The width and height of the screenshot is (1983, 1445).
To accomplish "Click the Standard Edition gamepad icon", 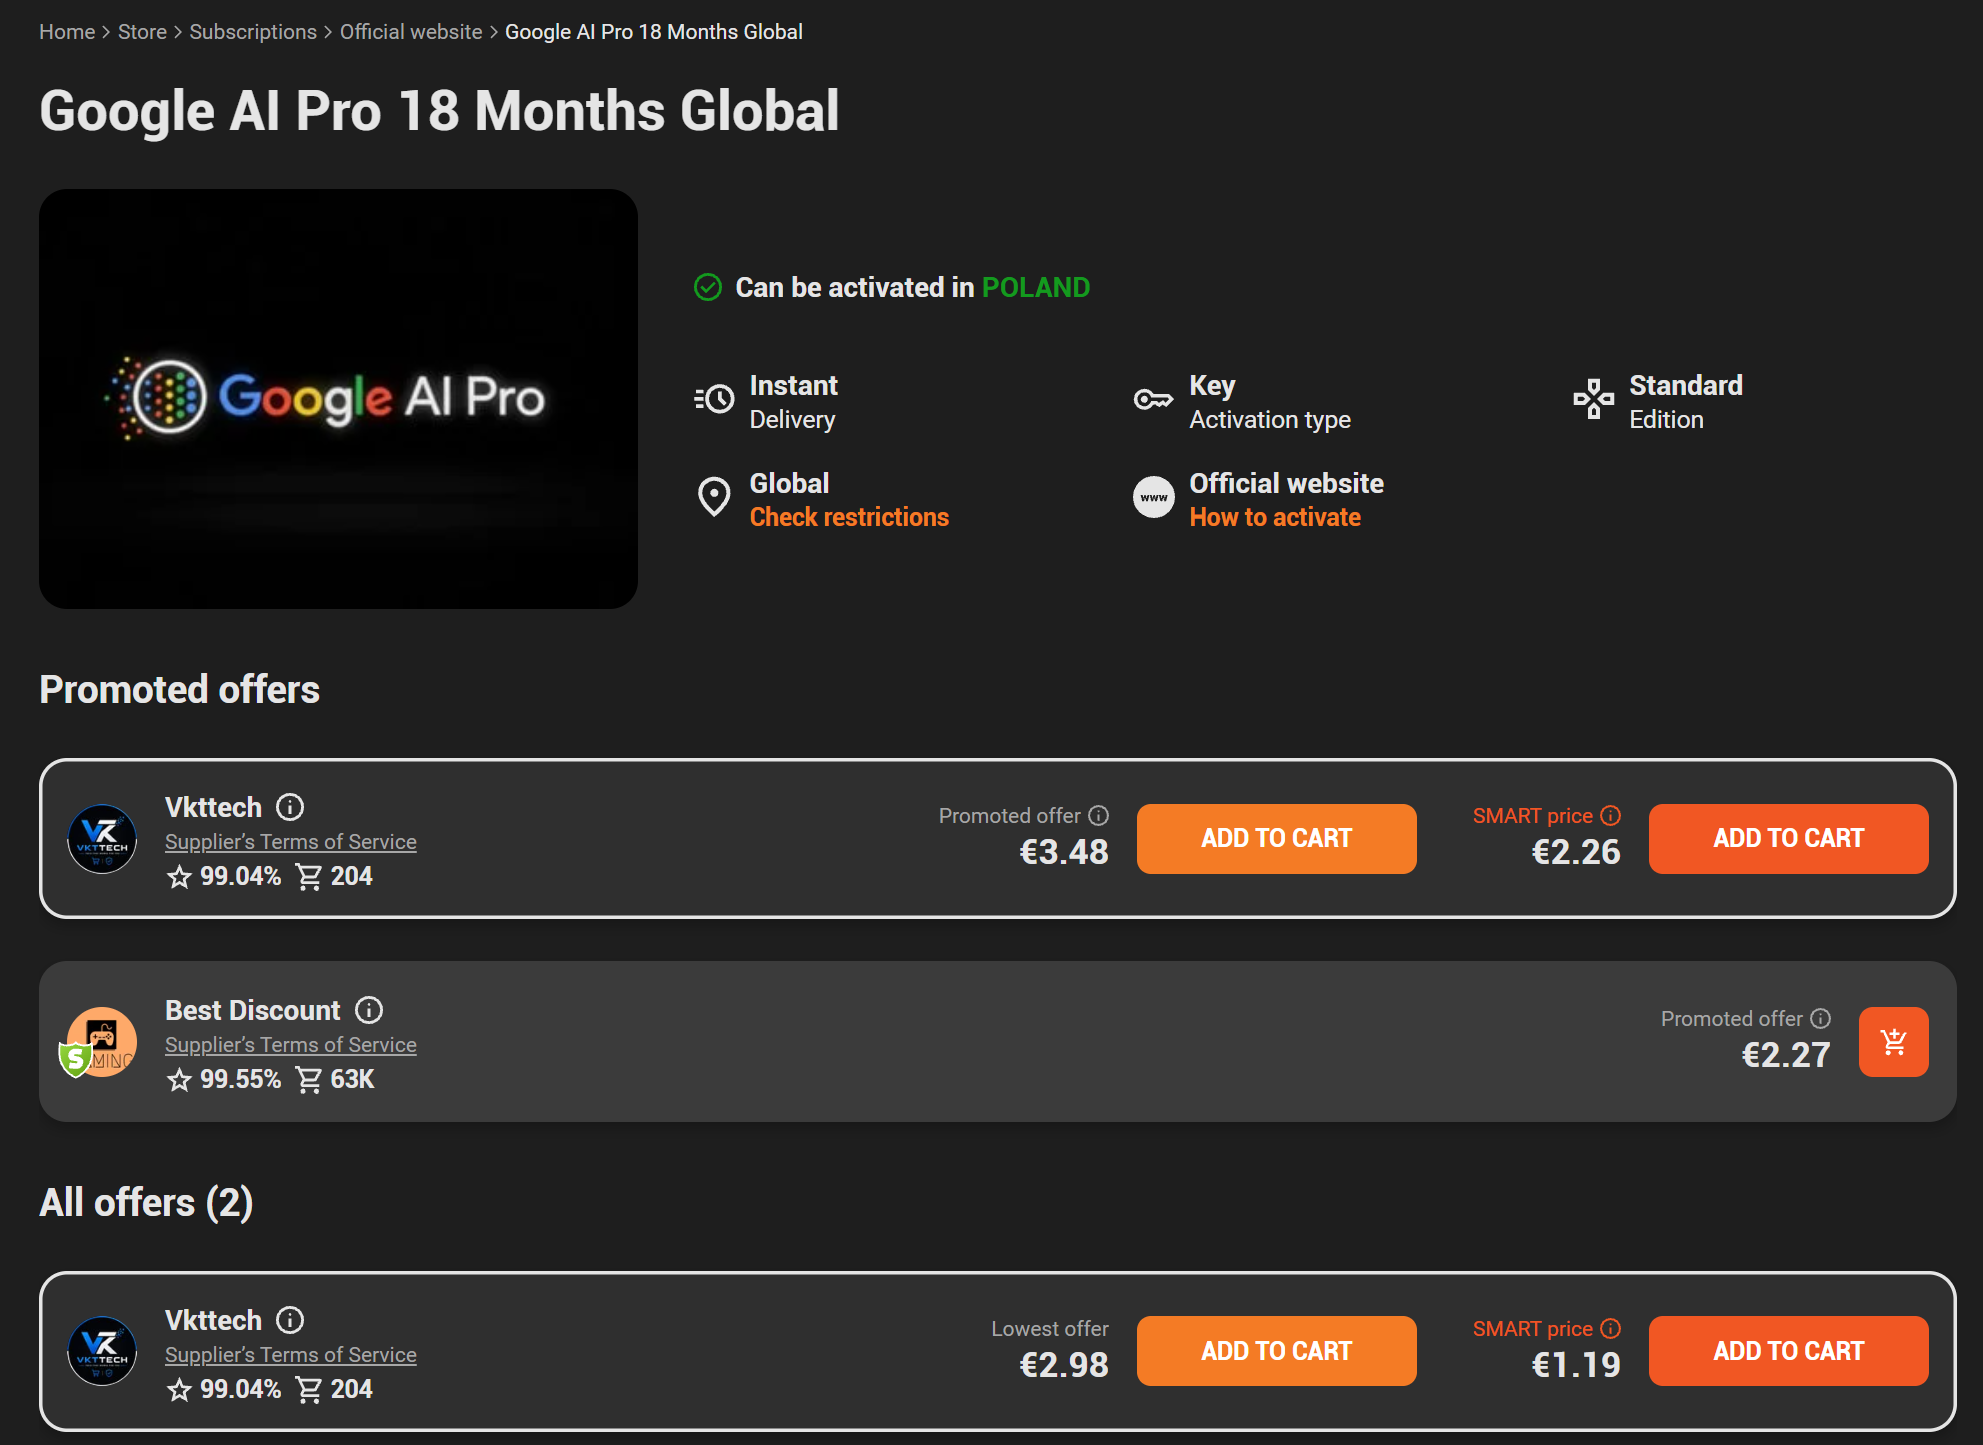I will 1594,399.
